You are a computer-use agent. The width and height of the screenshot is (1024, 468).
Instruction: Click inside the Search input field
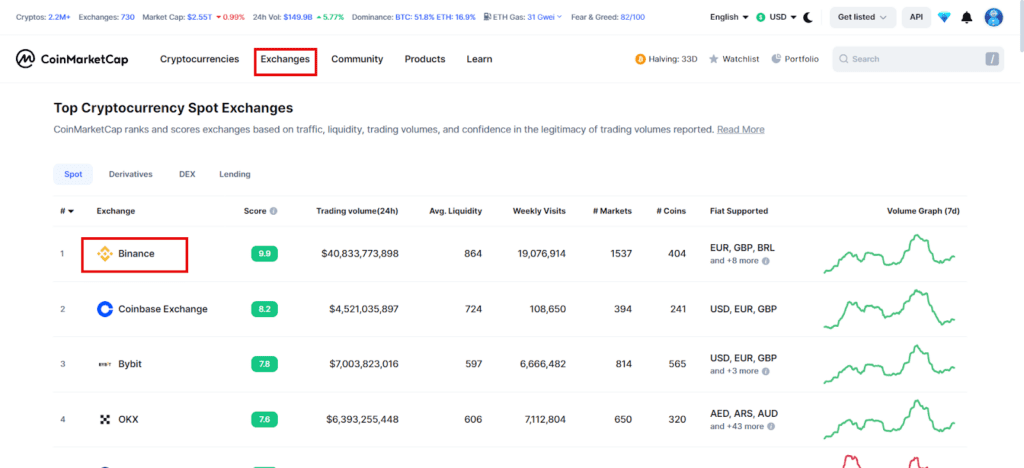(x=918, y=59)
